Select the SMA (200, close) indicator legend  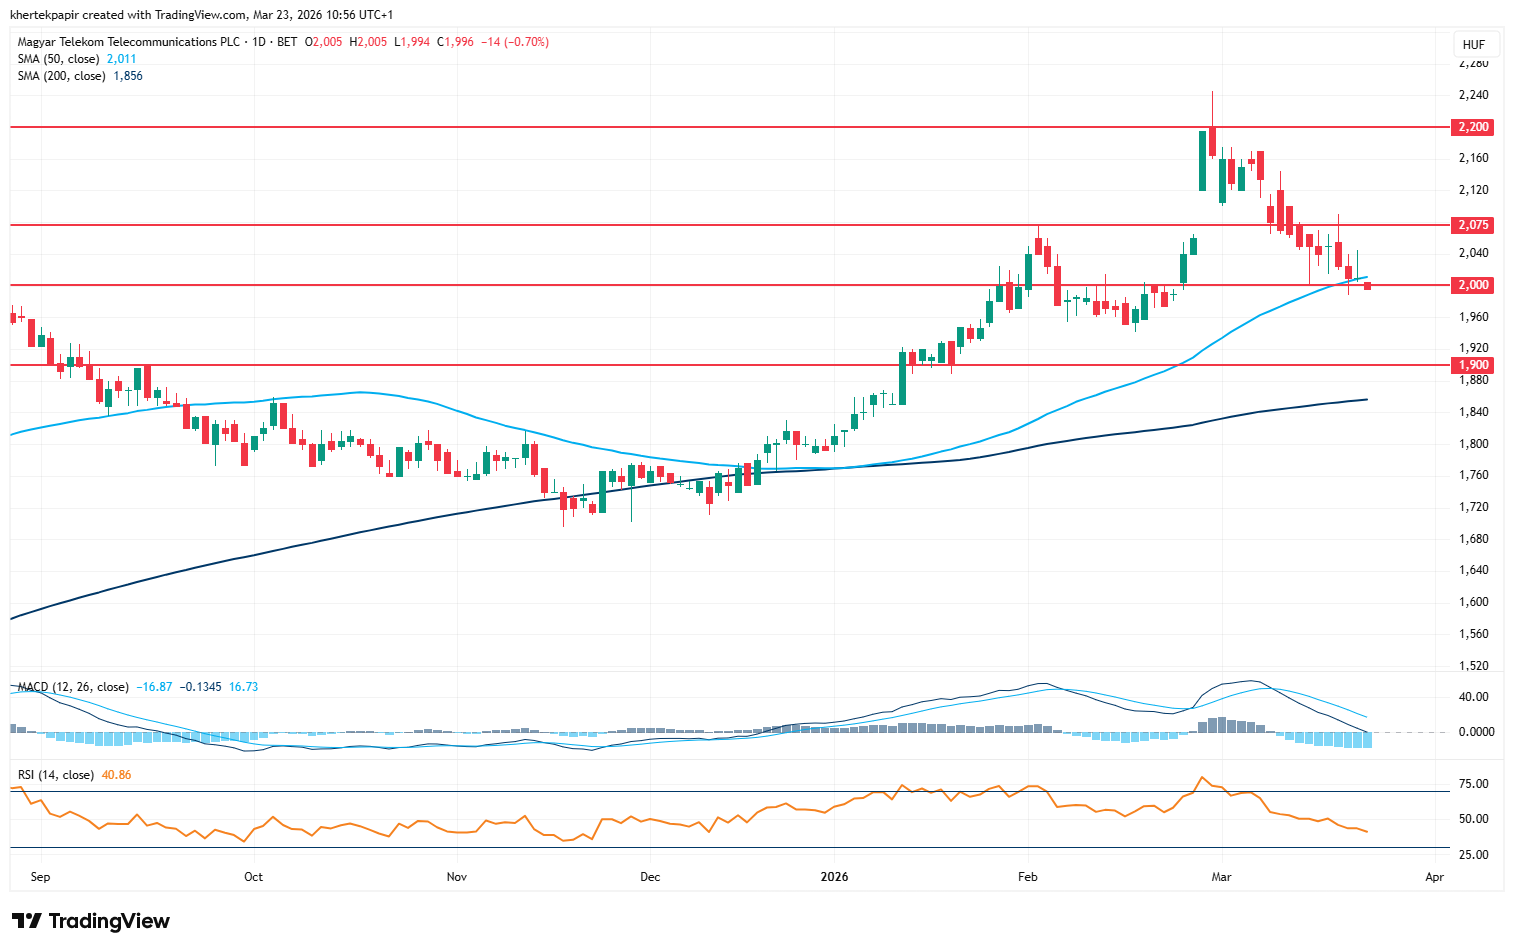tap(61, 76)
